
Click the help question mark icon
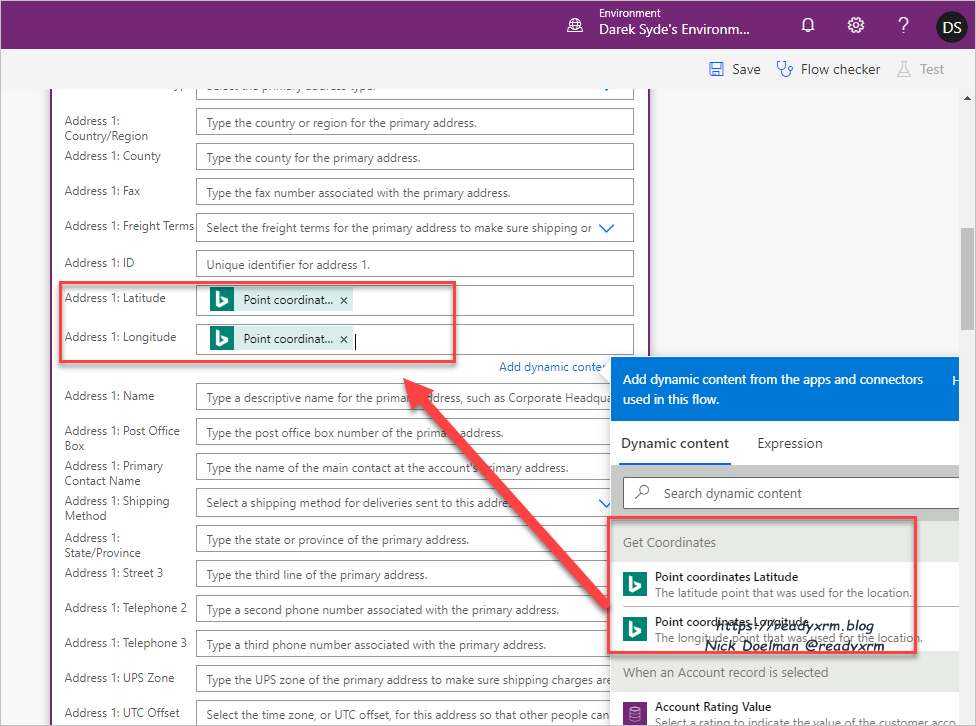tap(903, 26)
